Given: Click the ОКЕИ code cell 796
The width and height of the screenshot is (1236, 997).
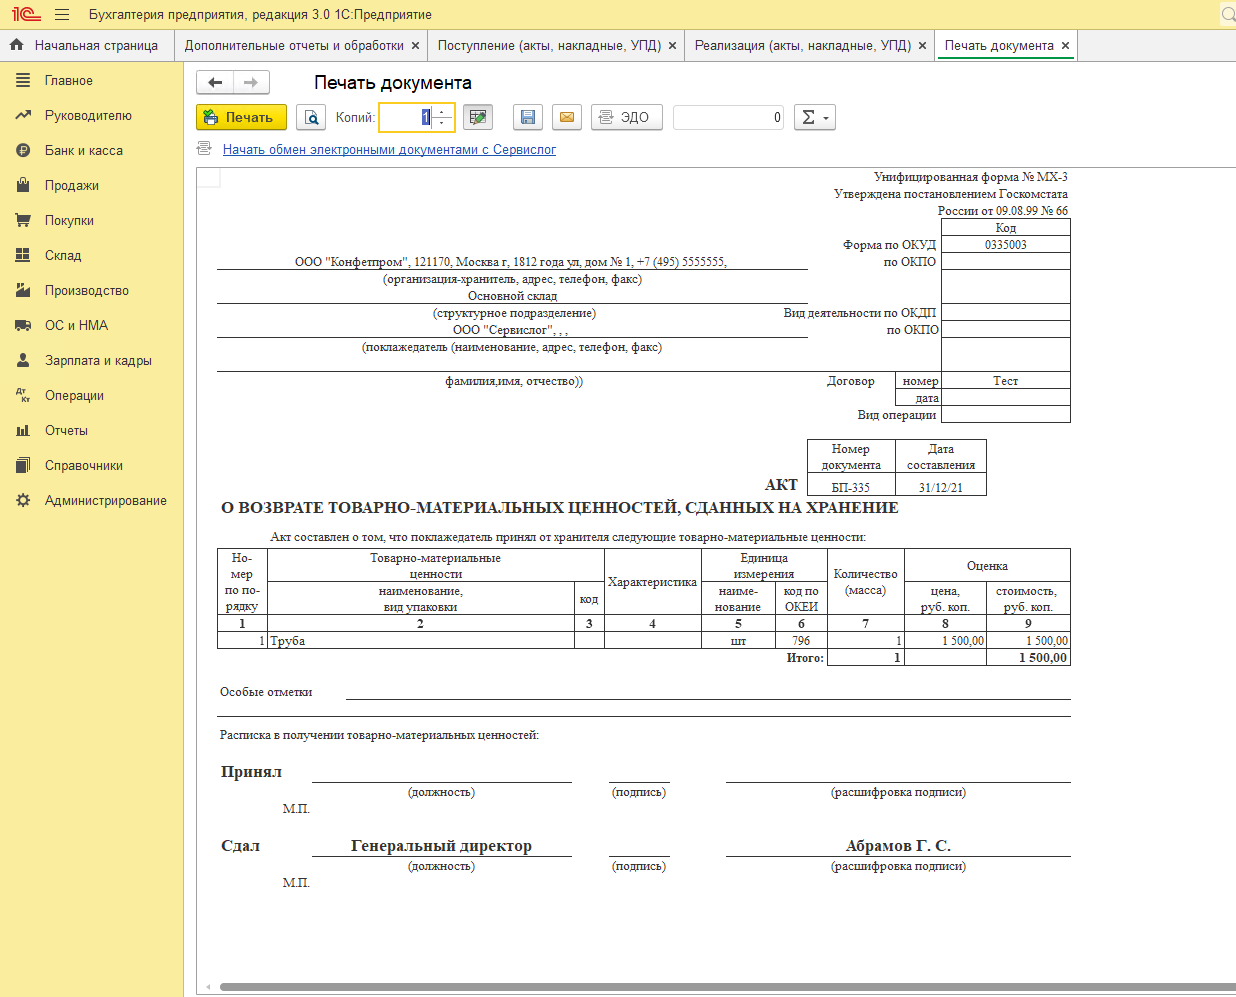Looking at the screenshot, I should [801, 641].
